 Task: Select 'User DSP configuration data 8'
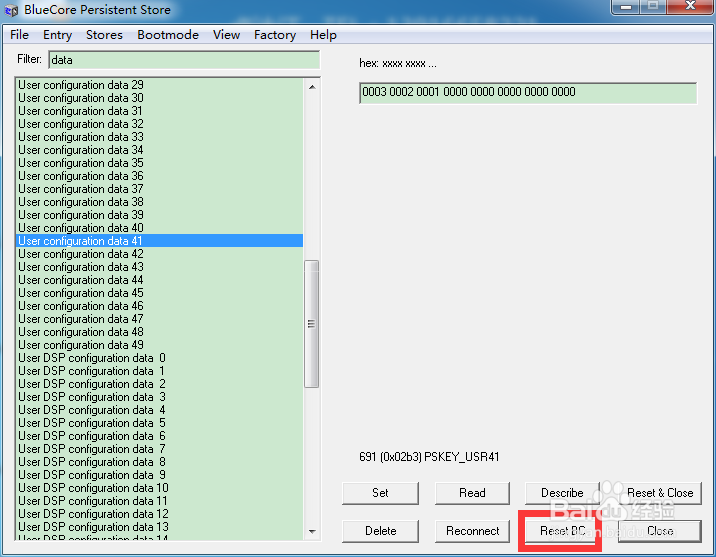tap(159, 462)
